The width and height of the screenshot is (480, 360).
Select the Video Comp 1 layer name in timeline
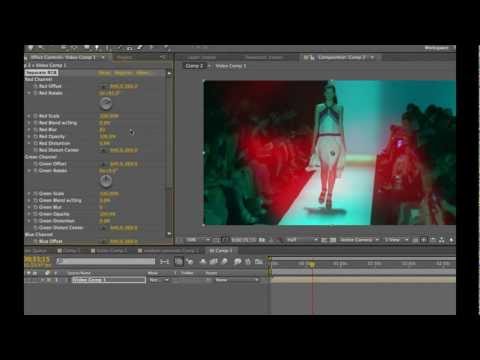(x=109, y=280)
